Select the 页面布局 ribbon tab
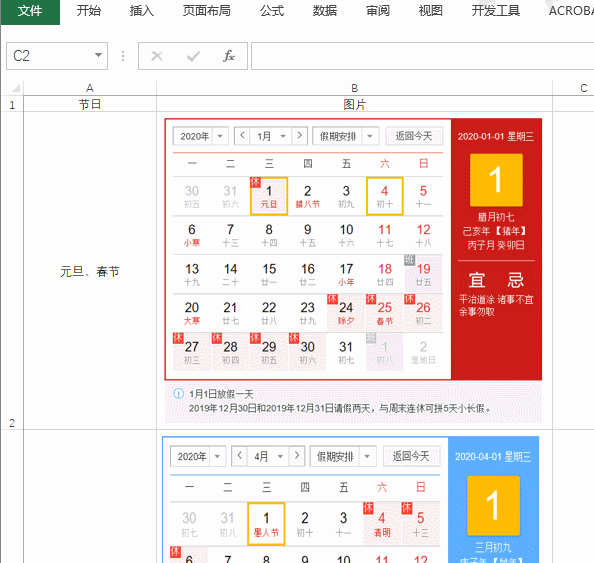 (x=206, y=11)
